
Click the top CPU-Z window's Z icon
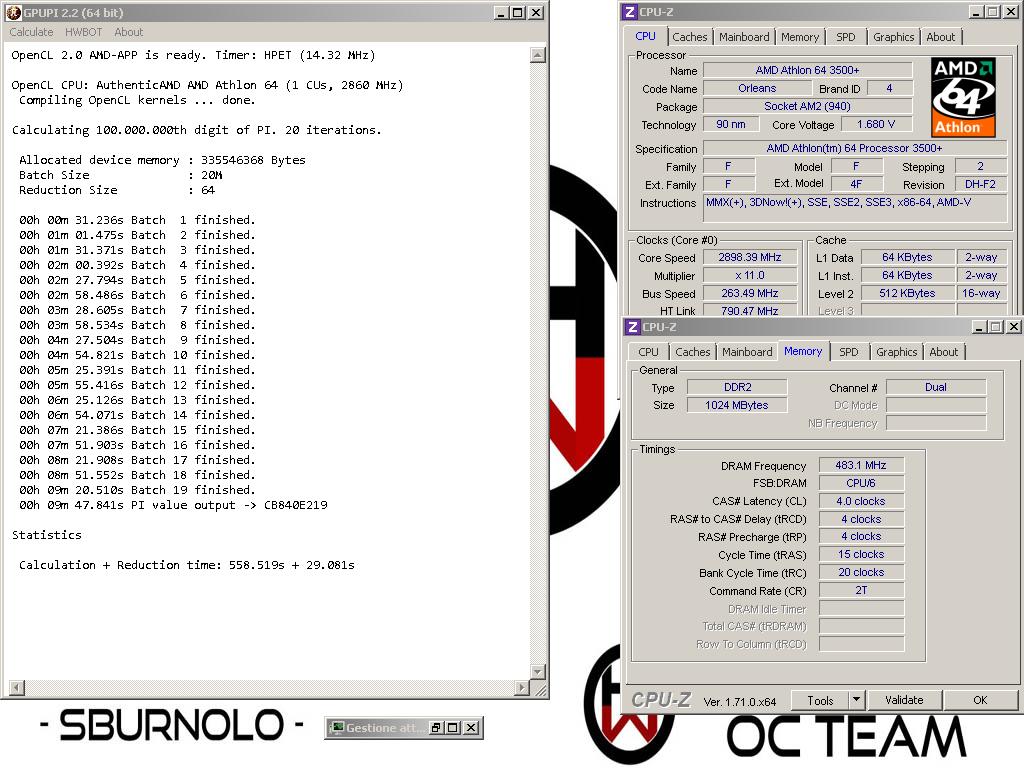630,12
